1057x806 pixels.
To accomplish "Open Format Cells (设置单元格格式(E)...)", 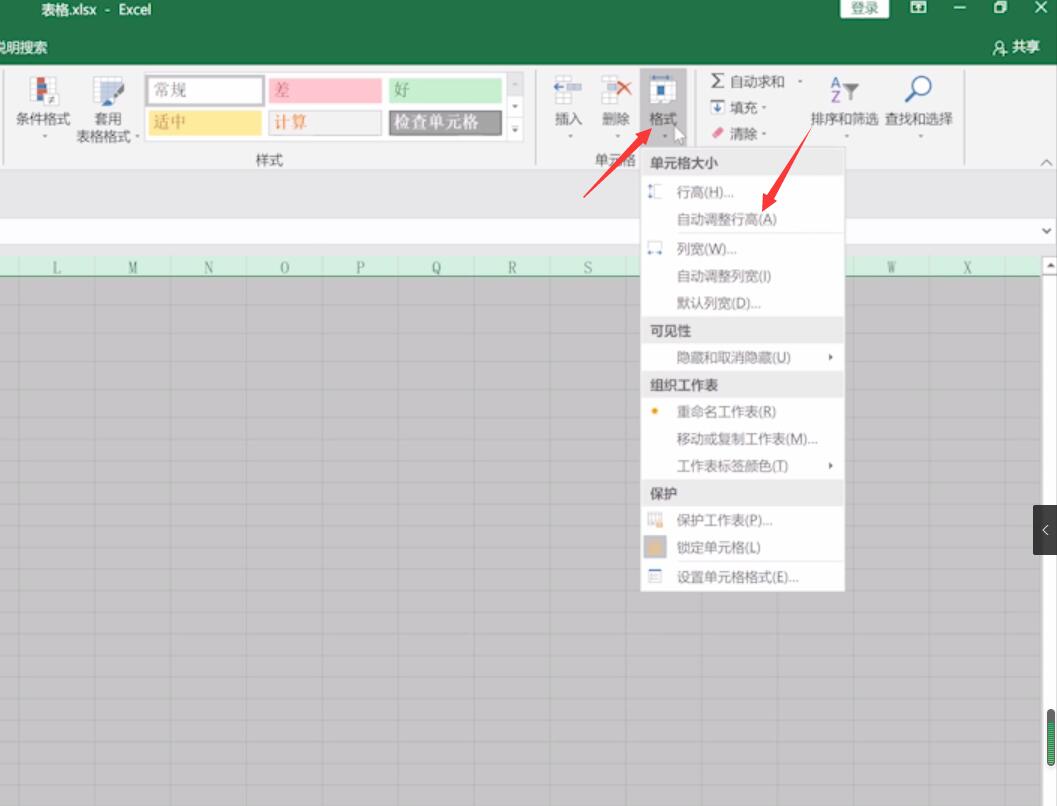I will pos(742,577).
